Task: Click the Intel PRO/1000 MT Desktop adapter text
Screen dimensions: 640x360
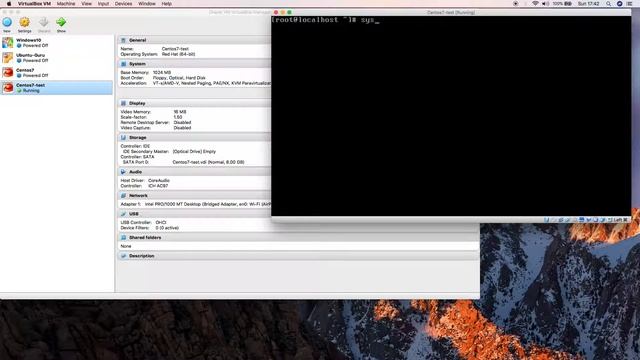Action: click(x=208, y=204)
